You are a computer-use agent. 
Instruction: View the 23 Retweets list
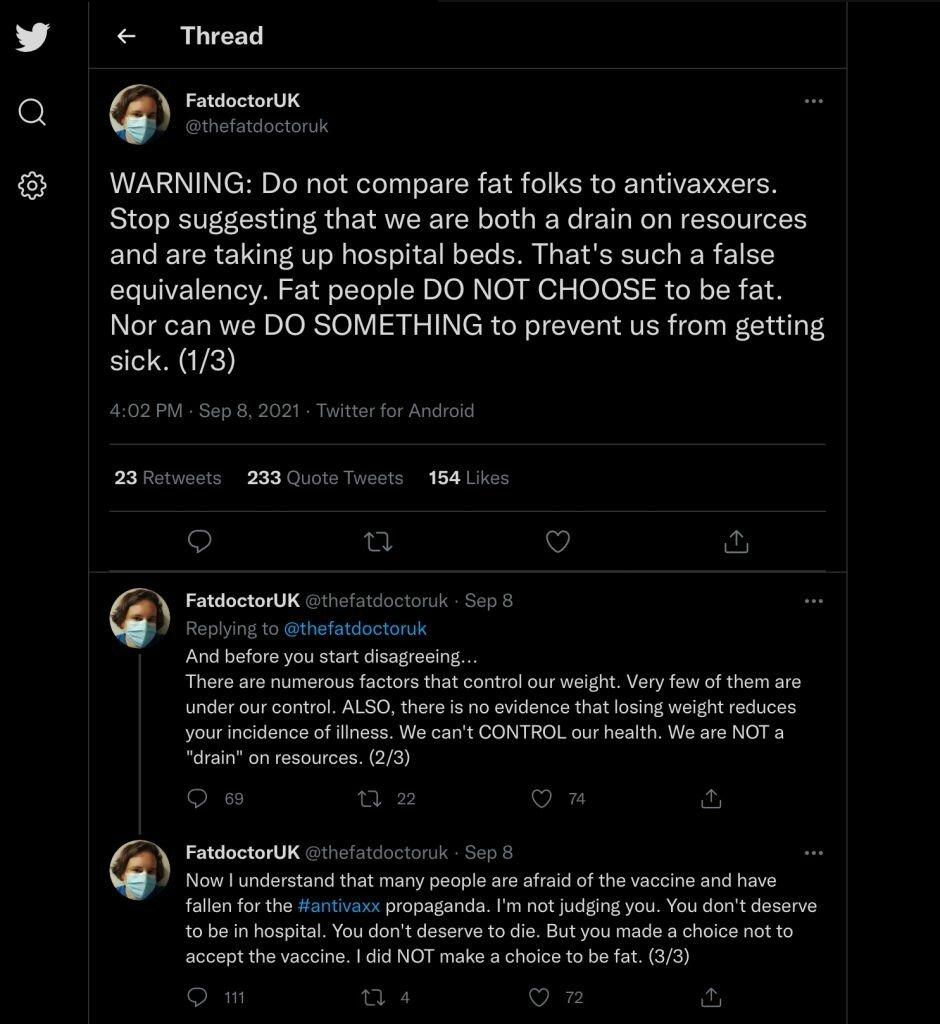pyautogui.click(x=168, y=478)
